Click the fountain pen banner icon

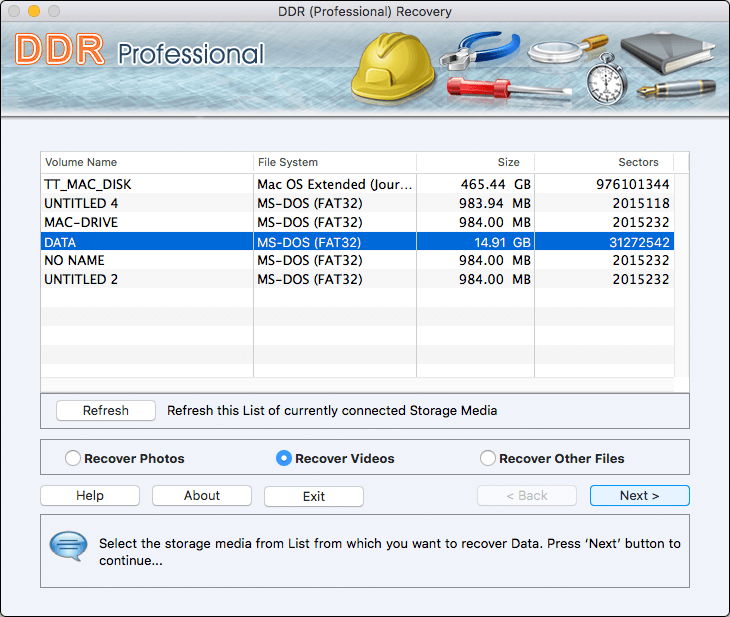tap(676, 88)
